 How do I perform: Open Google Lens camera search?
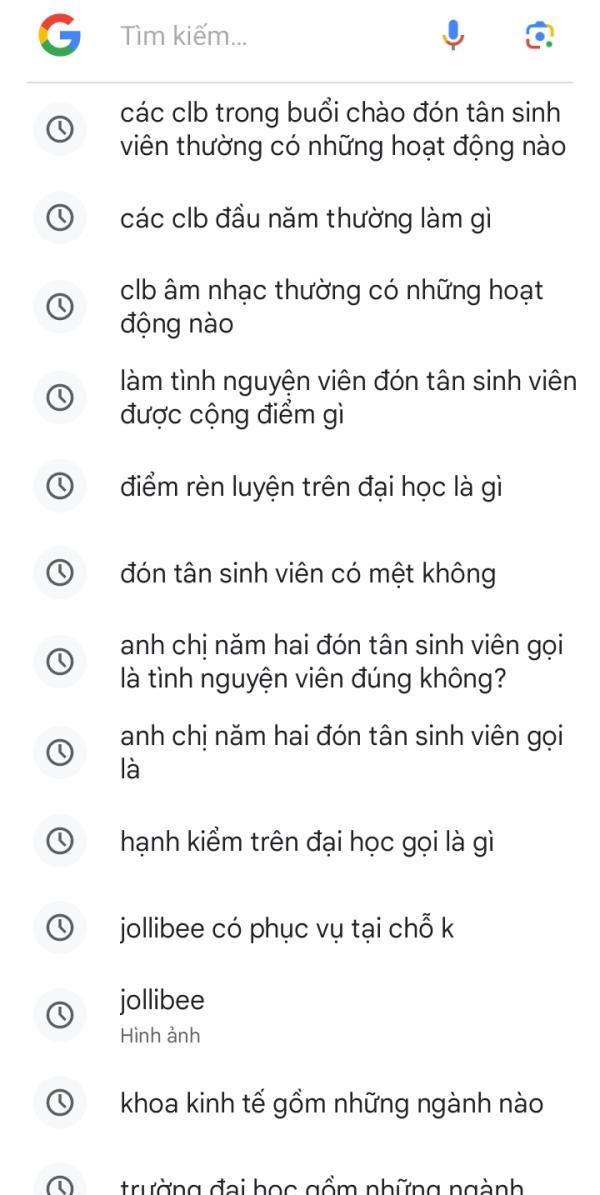click(540, 35)
